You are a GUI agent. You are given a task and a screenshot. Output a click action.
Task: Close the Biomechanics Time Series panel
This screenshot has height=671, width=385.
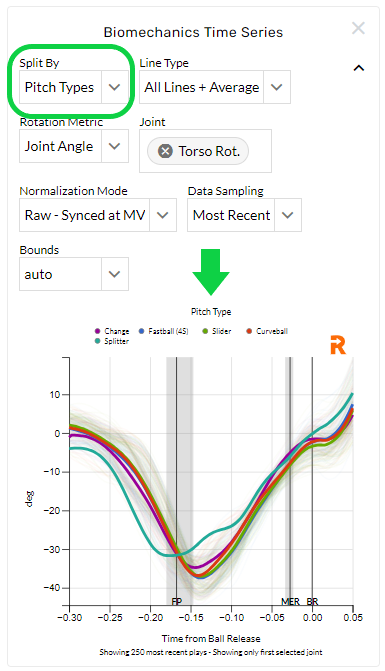point(358,28)
